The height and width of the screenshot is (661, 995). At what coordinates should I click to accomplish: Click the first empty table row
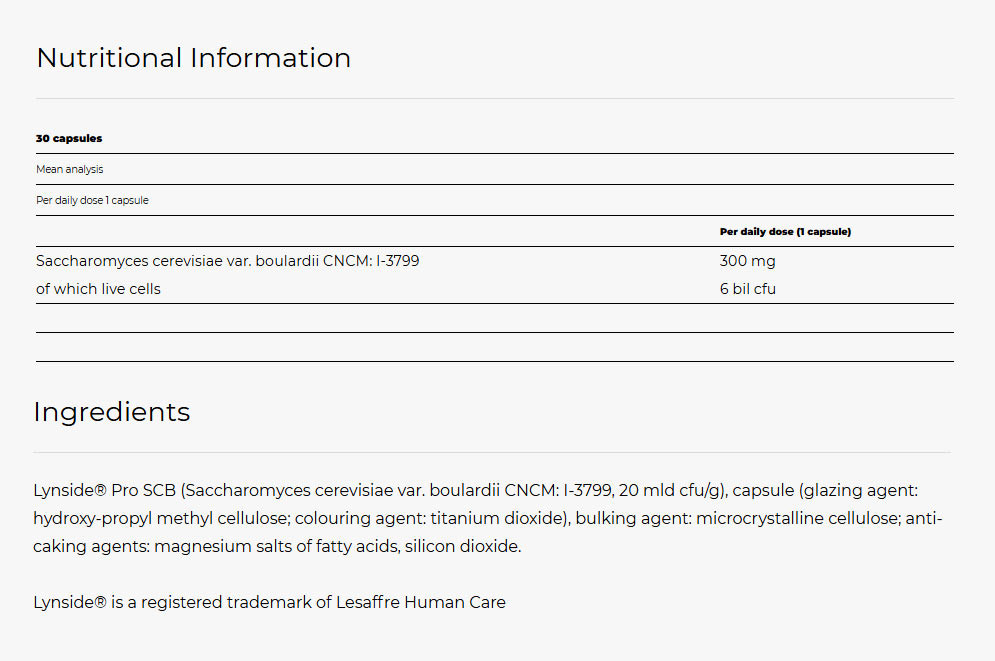[x=495, y=318]
